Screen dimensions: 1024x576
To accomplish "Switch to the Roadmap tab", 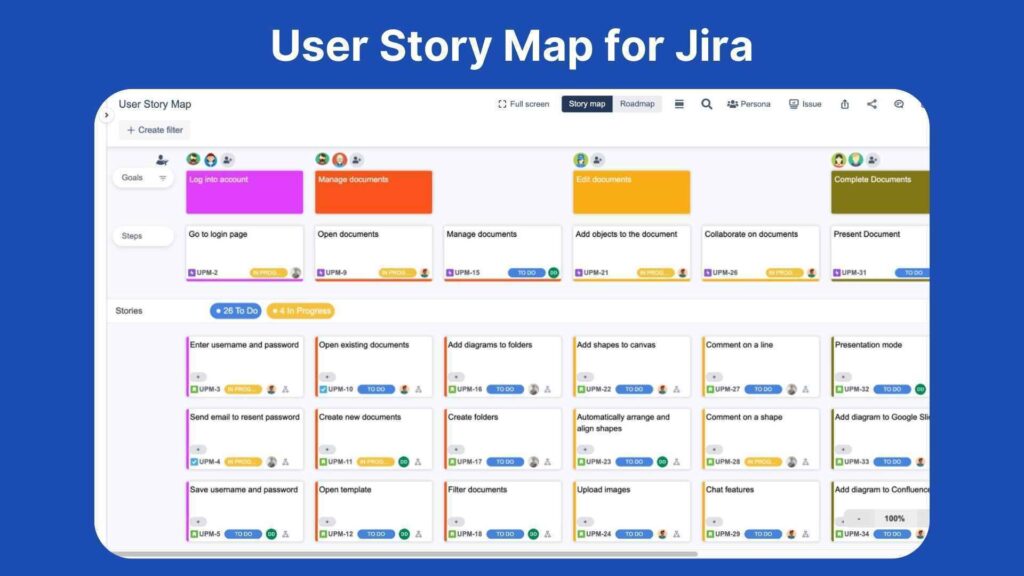I will coord(637,103).
